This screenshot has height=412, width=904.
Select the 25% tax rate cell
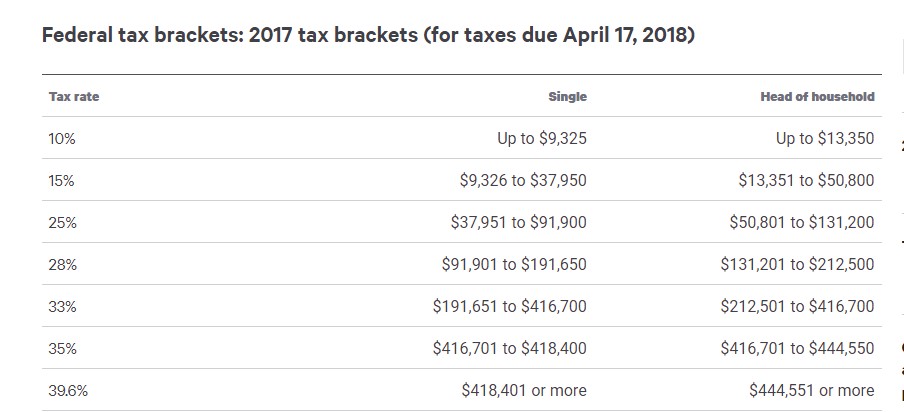click(62, 223)
